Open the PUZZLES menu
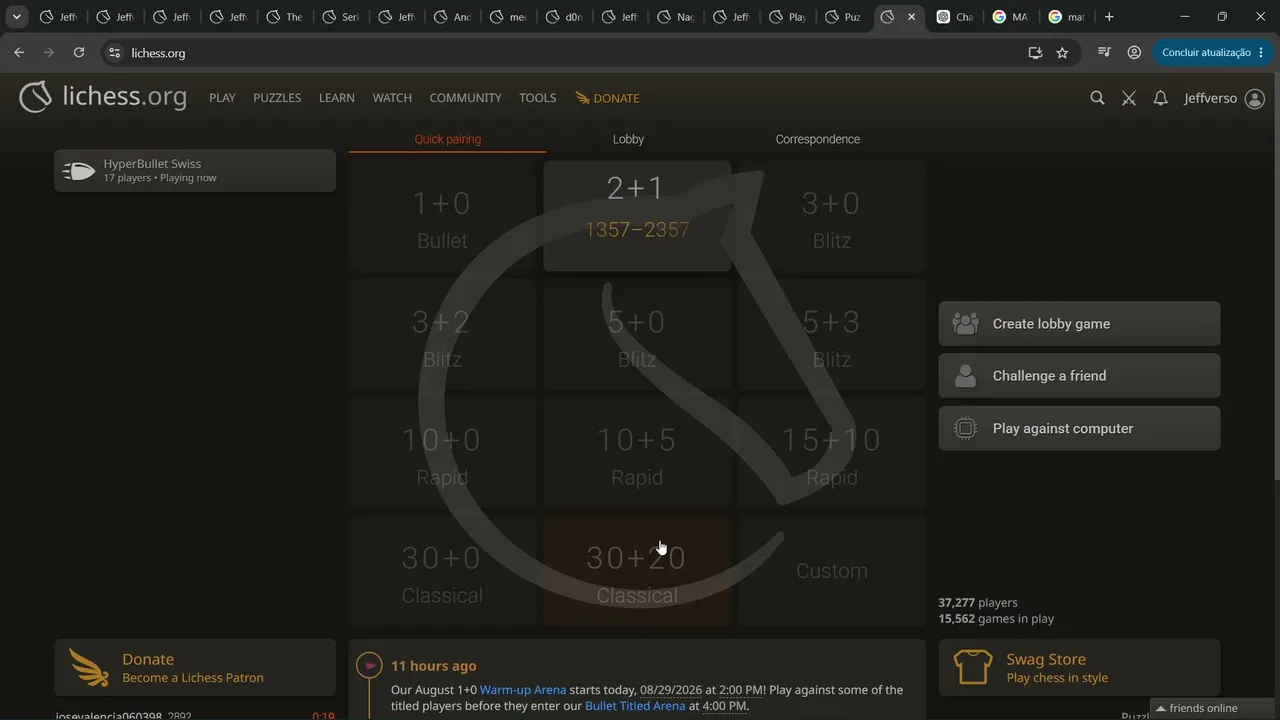 (x=277, y=98)
